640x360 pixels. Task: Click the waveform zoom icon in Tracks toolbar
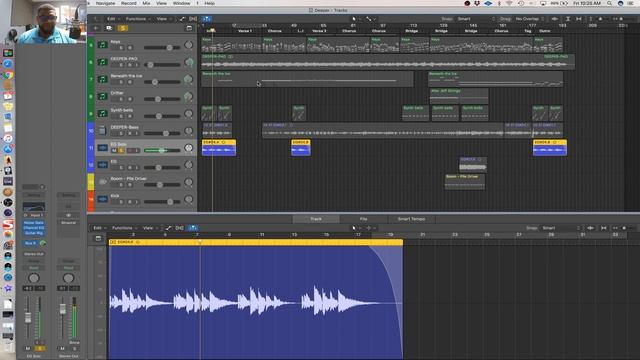pyautogui.click(x=555, y=19)
